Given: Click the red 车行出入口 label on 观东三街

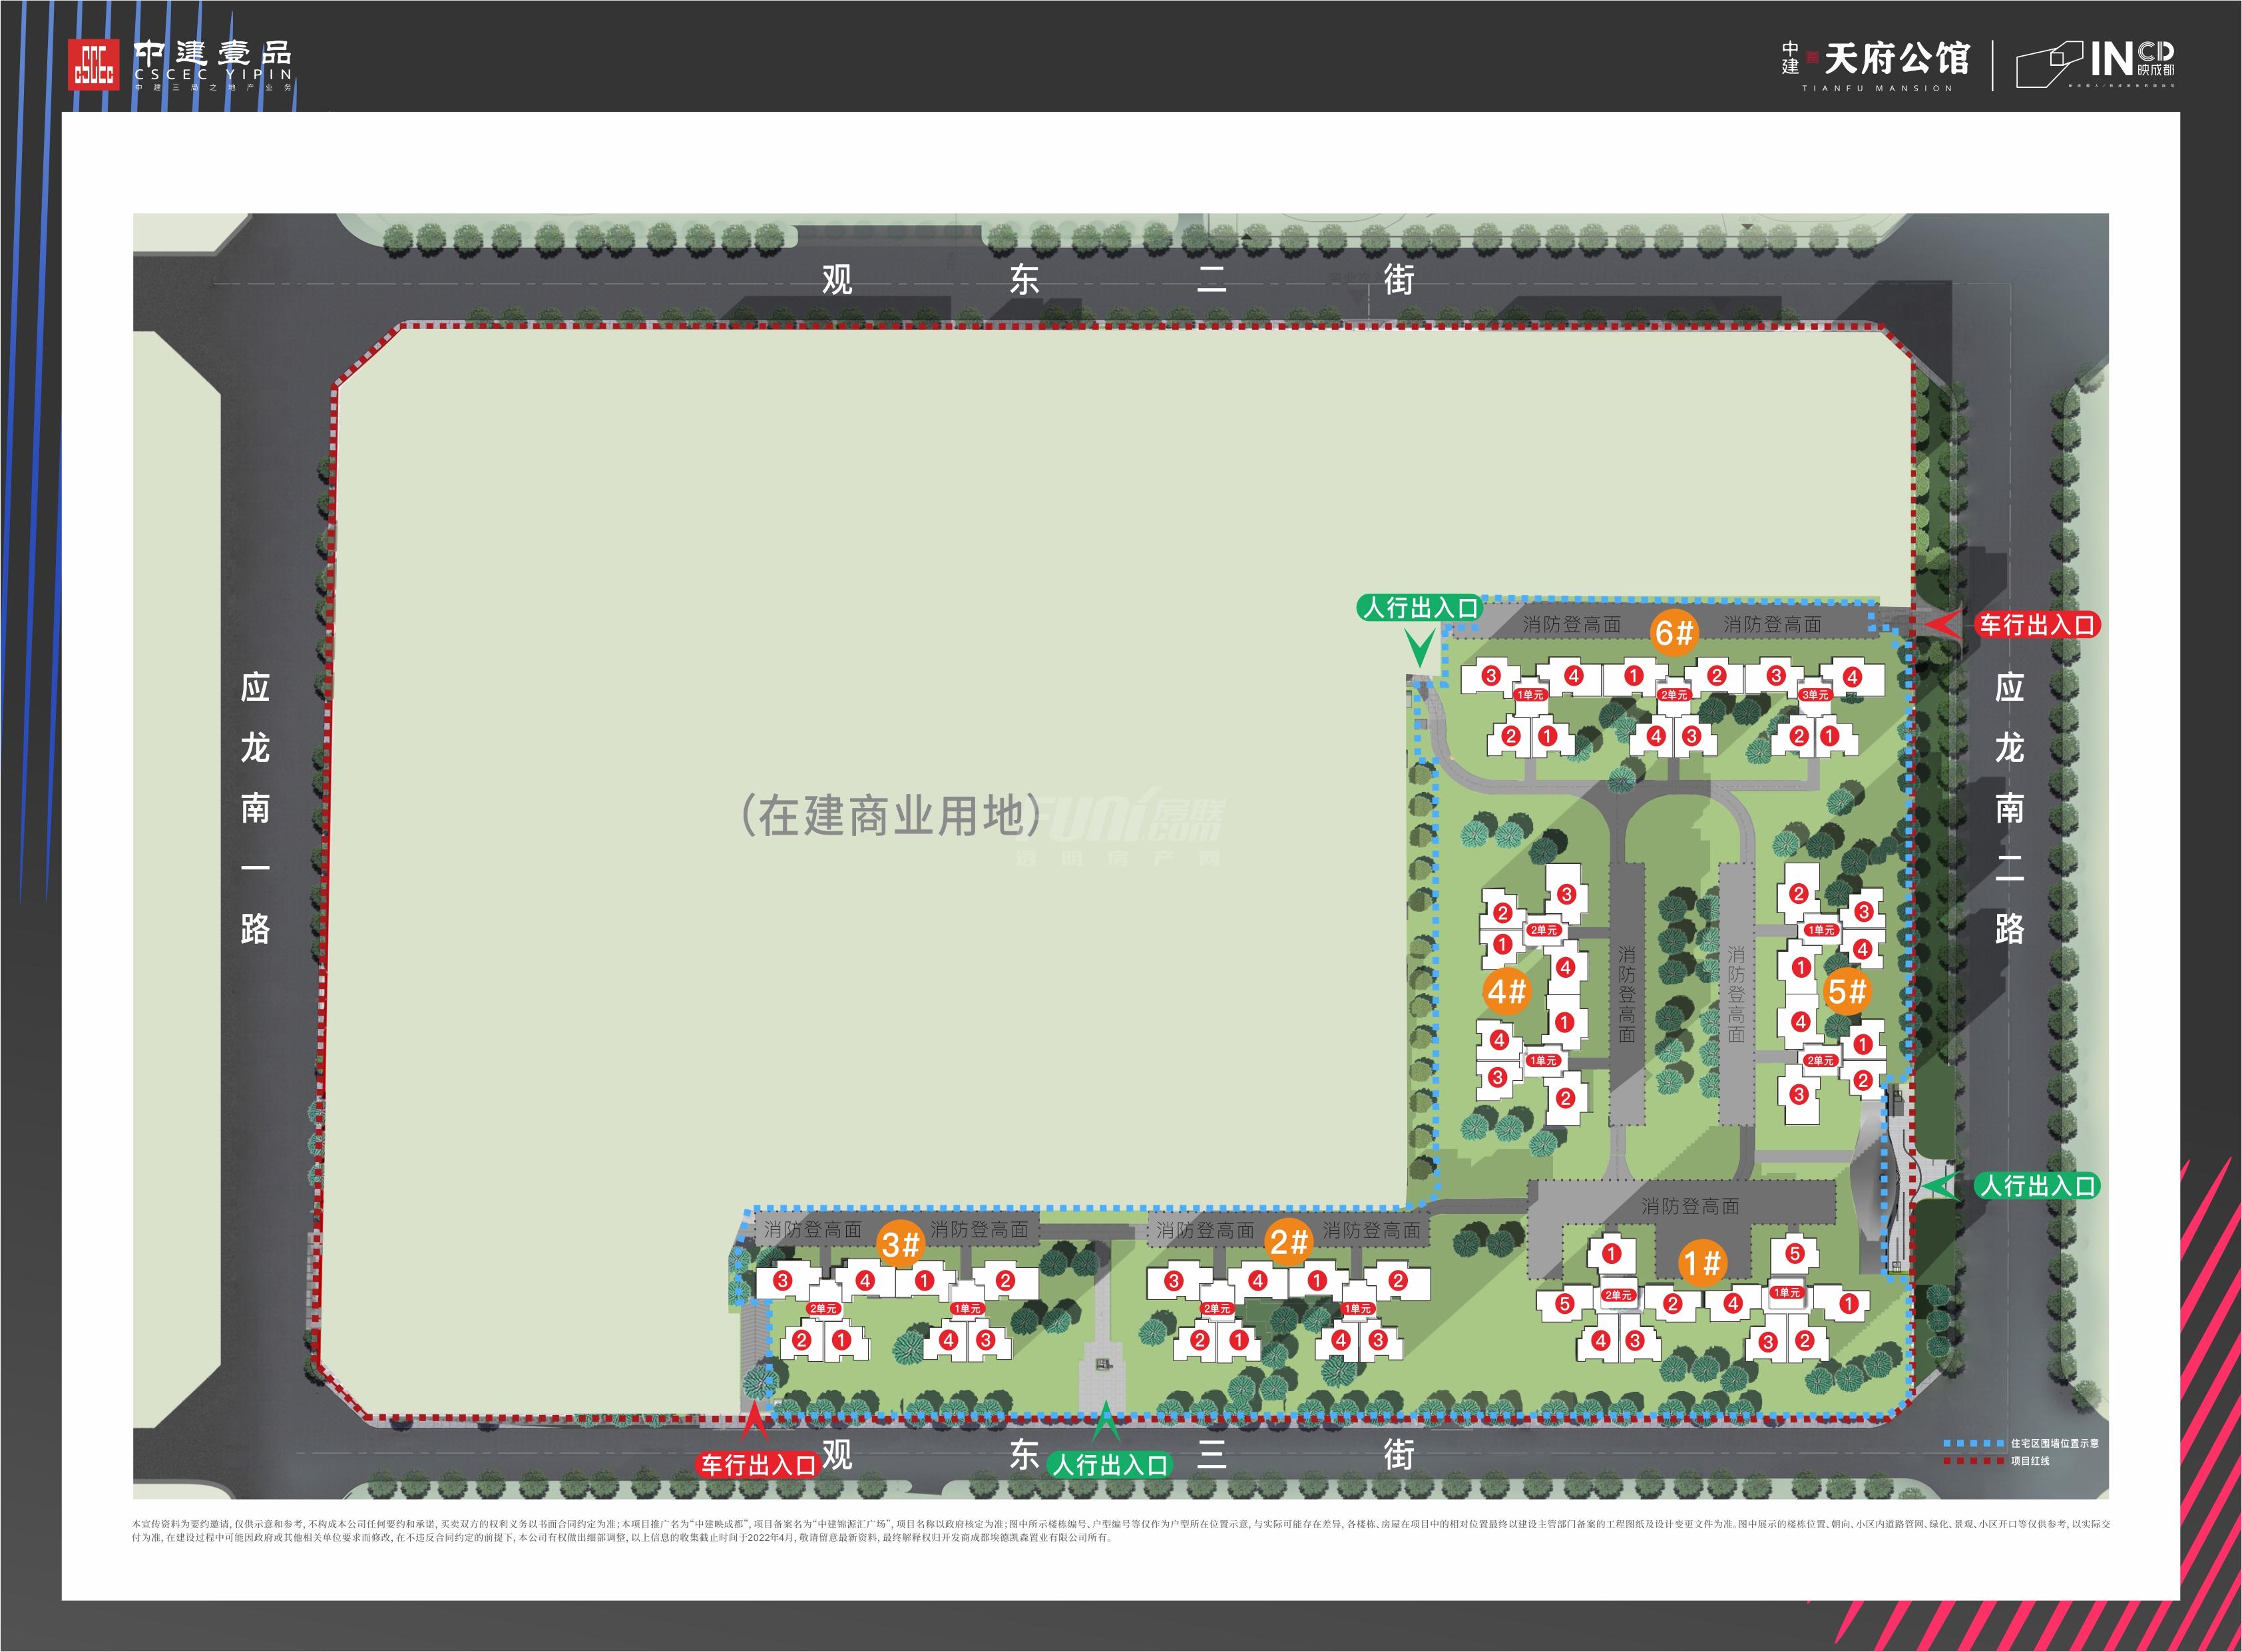Looking at the screenshot, I should [759, 1465].
